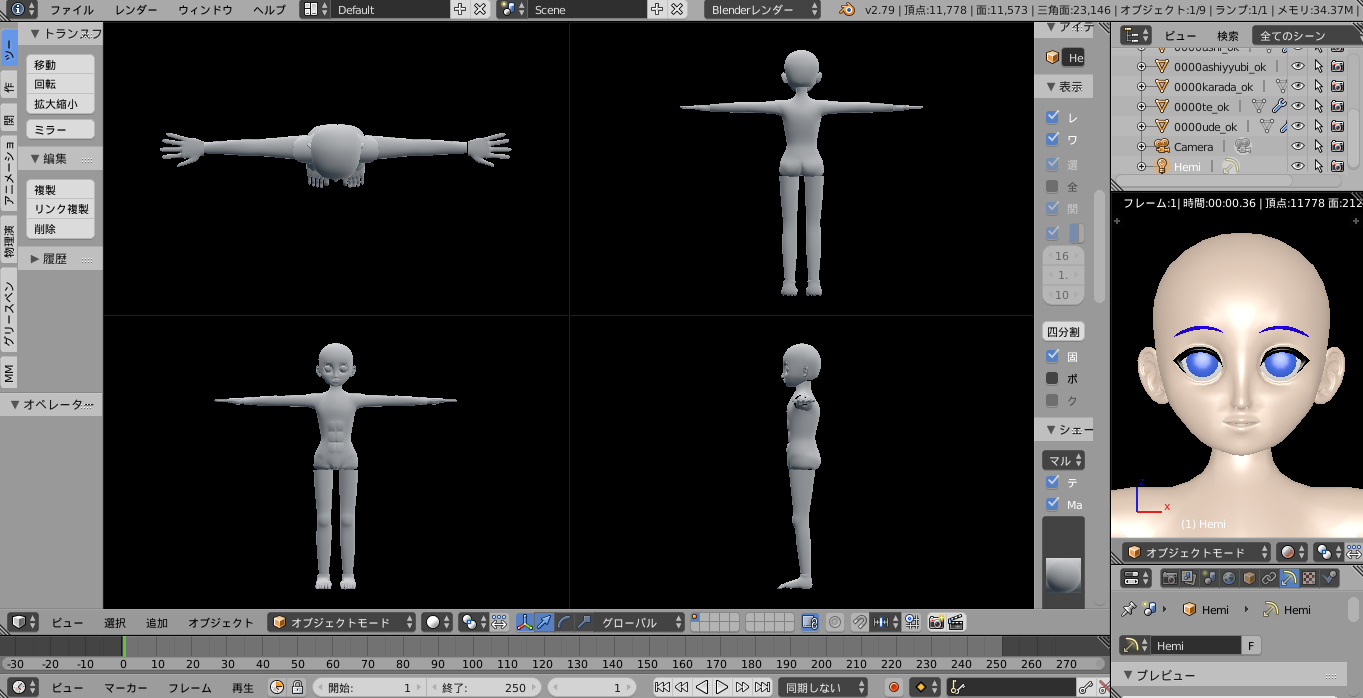Screen dimensions: 1363x698
Task: Click the render image camera icon in 3D header
Action: [x=936, y=622]
